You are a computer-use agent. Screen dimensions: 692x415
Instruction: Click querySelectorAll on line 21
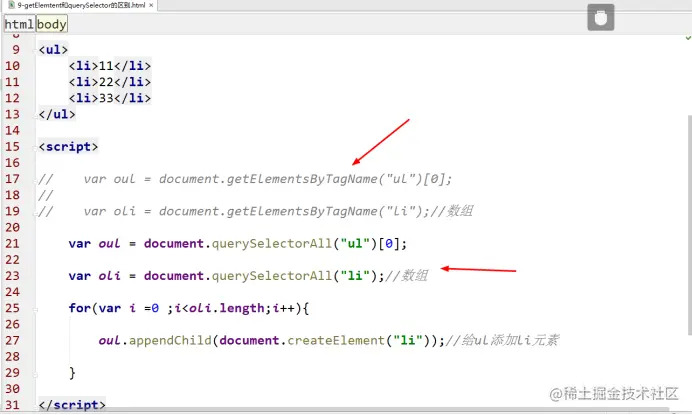pos(271,244)
